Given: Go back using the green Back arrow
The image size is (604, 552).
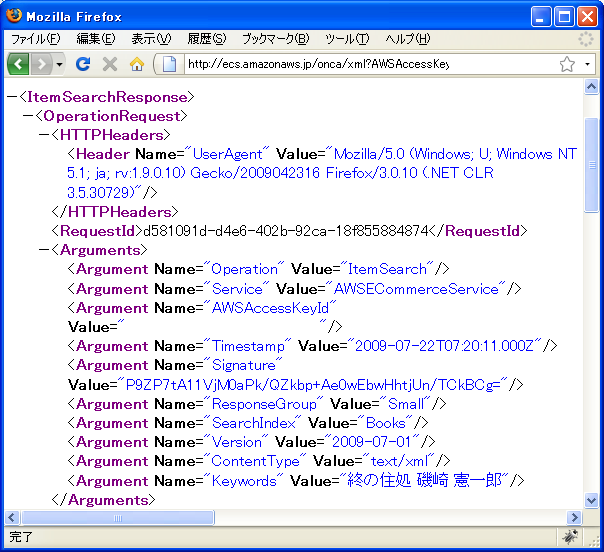Looking at the screenshot, I should coord(18,64).
